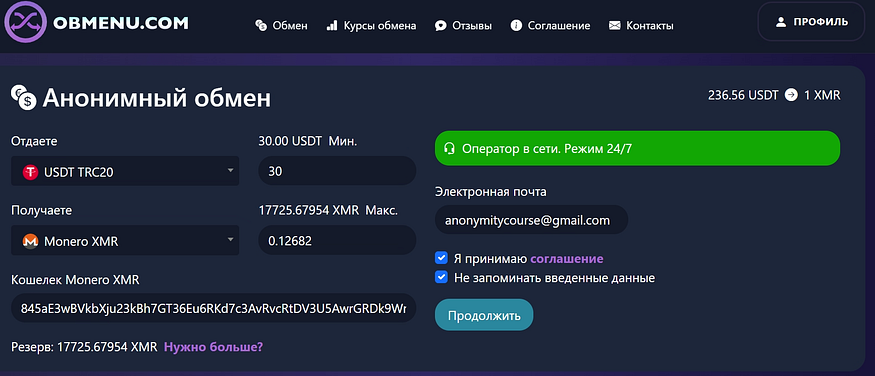
Task: Click the 1 XMR rate text
Action: coord(822,95)
